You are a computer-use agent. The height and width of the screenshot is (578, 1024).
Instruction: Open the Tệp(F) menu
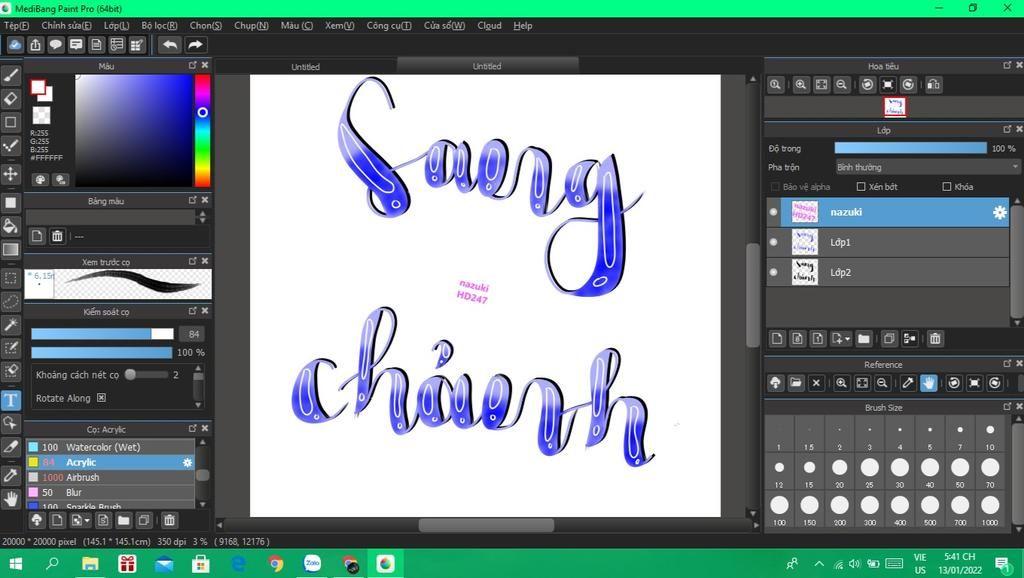pos(16,25)
